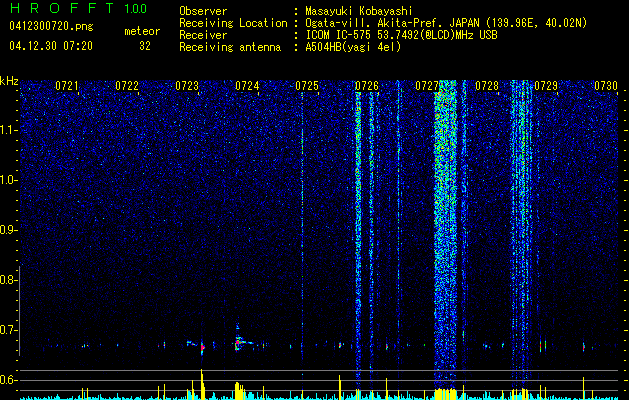This screenshot has width=629, height=400.
Task: Click time marker 0725
Action: (307, 85)
